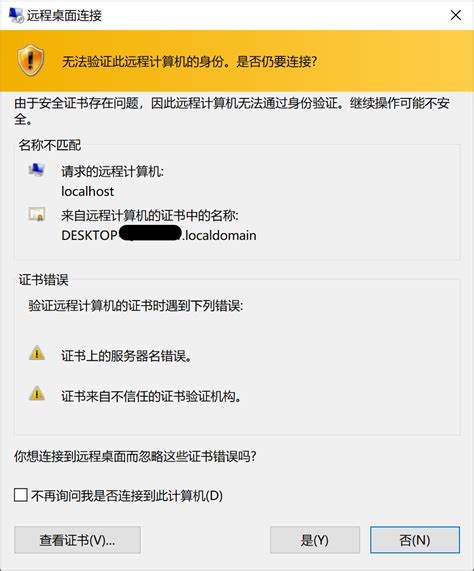Open certificate details with 查看证书(V)...

click(78, 540)
